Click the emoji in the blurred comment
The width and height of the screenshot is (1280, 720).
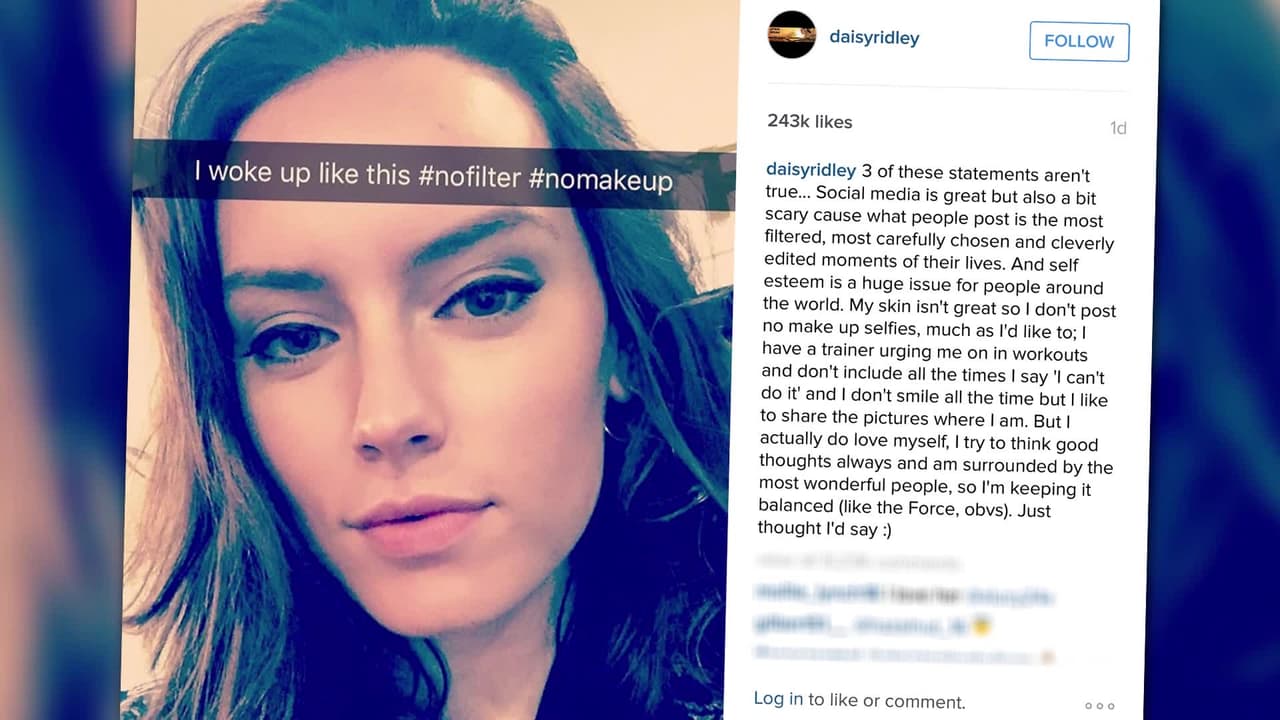(x=982, y=626)
